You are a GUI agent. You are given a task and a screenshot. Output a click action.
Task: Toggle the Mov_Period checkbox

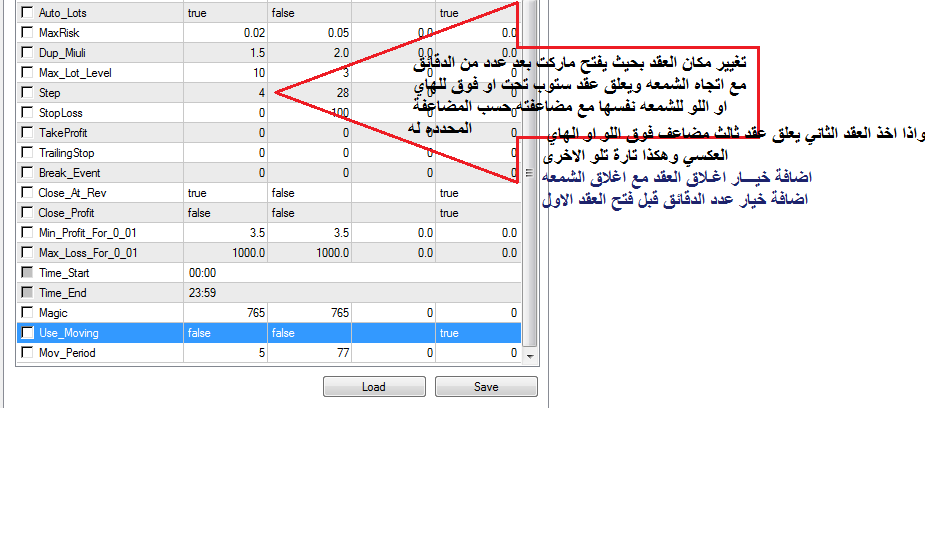(27, 353)
